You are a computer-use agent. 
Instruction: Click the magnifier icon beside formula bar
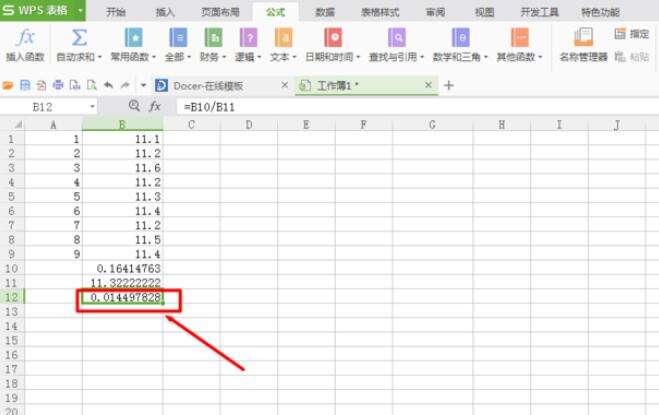click(134, 106)
